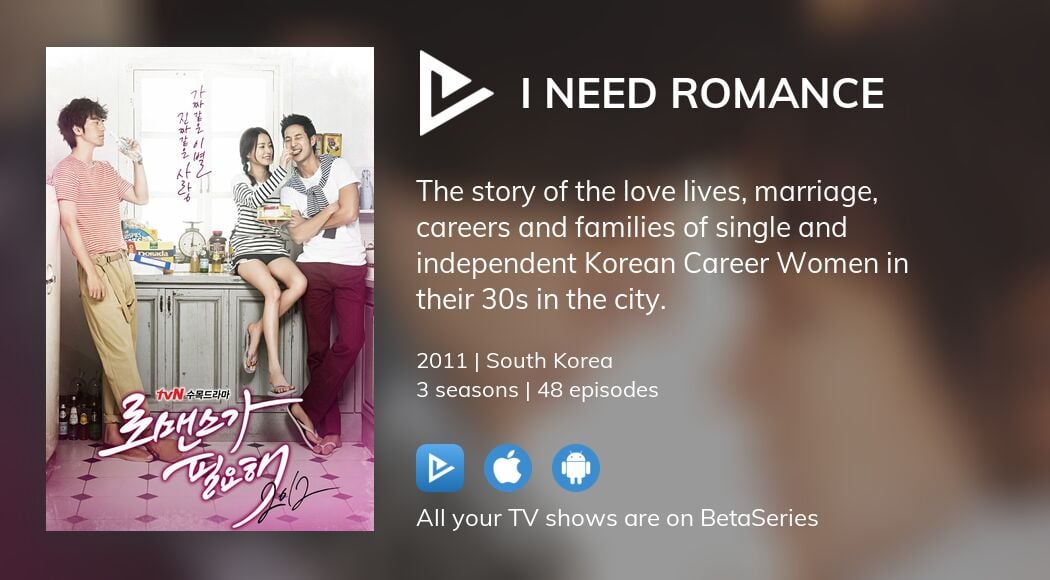
Task: Click All your TV shows are on BetaSeries
Action: pos(617,518)
